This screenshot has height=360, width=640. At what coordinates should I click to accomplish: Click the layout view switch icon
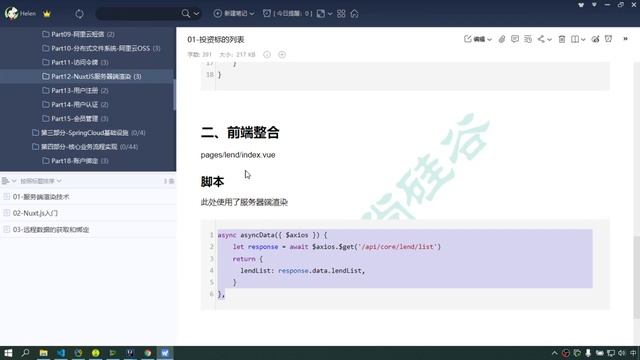point(321,13)
